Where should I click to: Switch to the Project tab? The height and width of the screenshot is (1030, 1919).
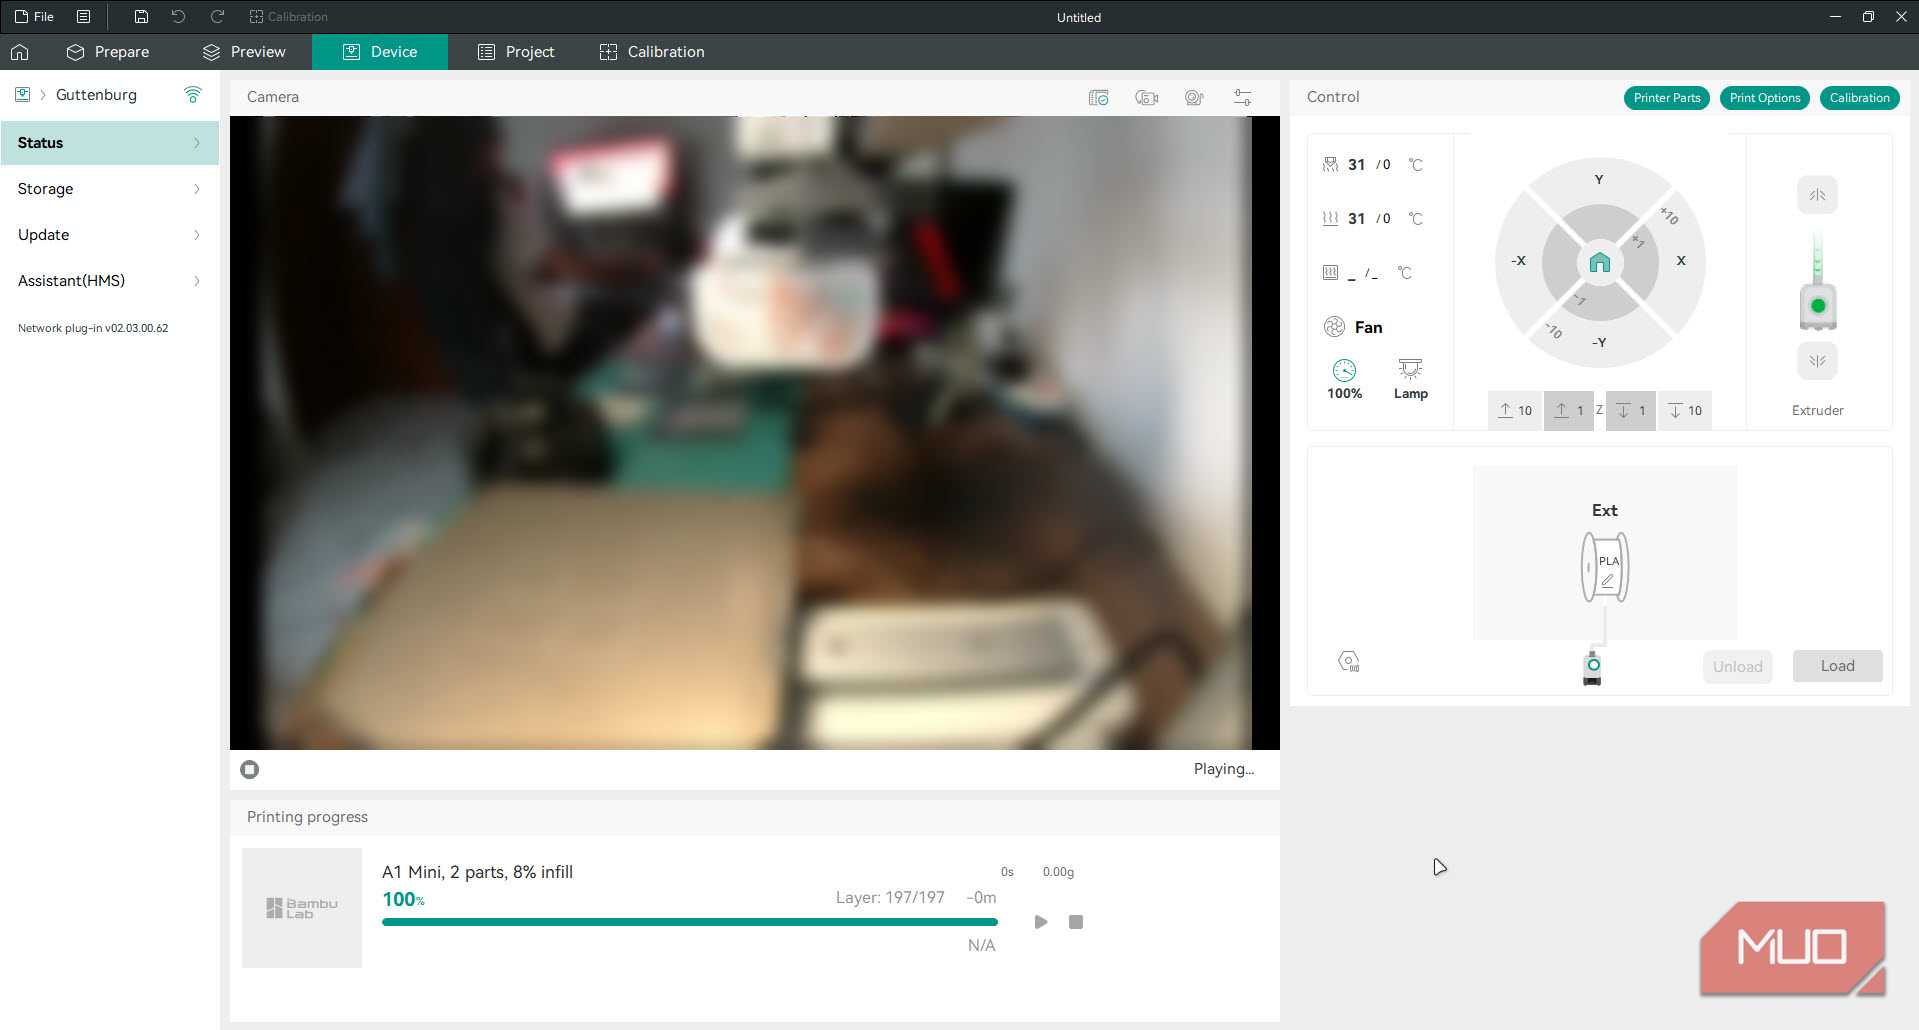pos(516,52)
